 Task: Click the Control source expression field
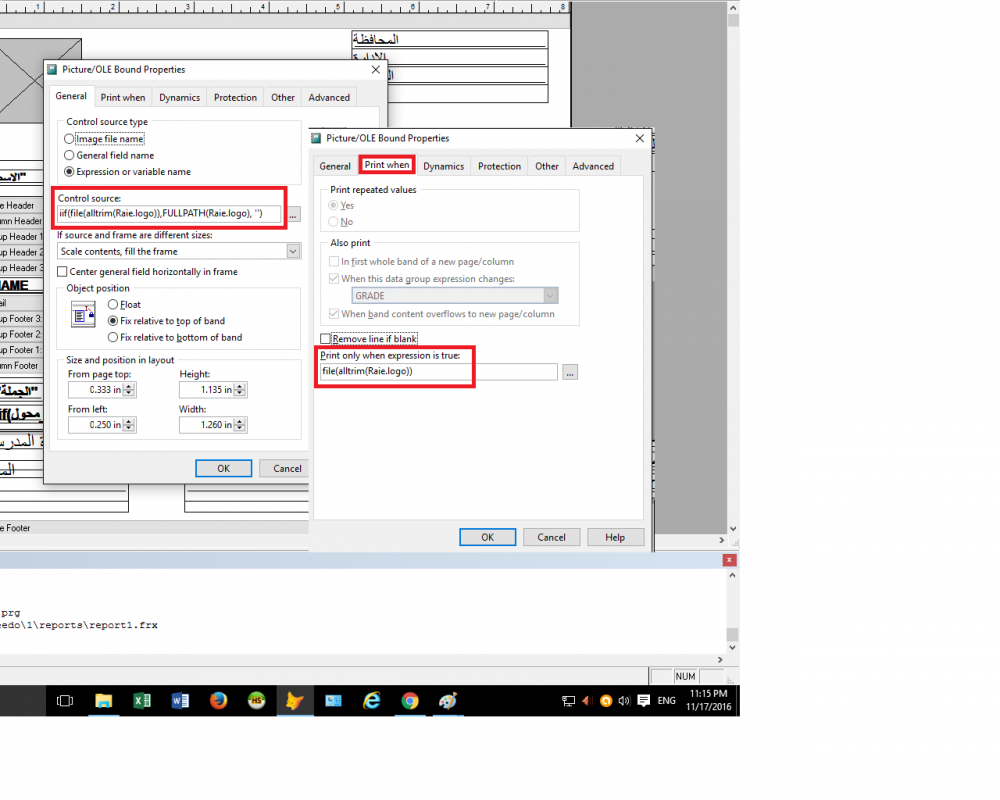[169, 214]
